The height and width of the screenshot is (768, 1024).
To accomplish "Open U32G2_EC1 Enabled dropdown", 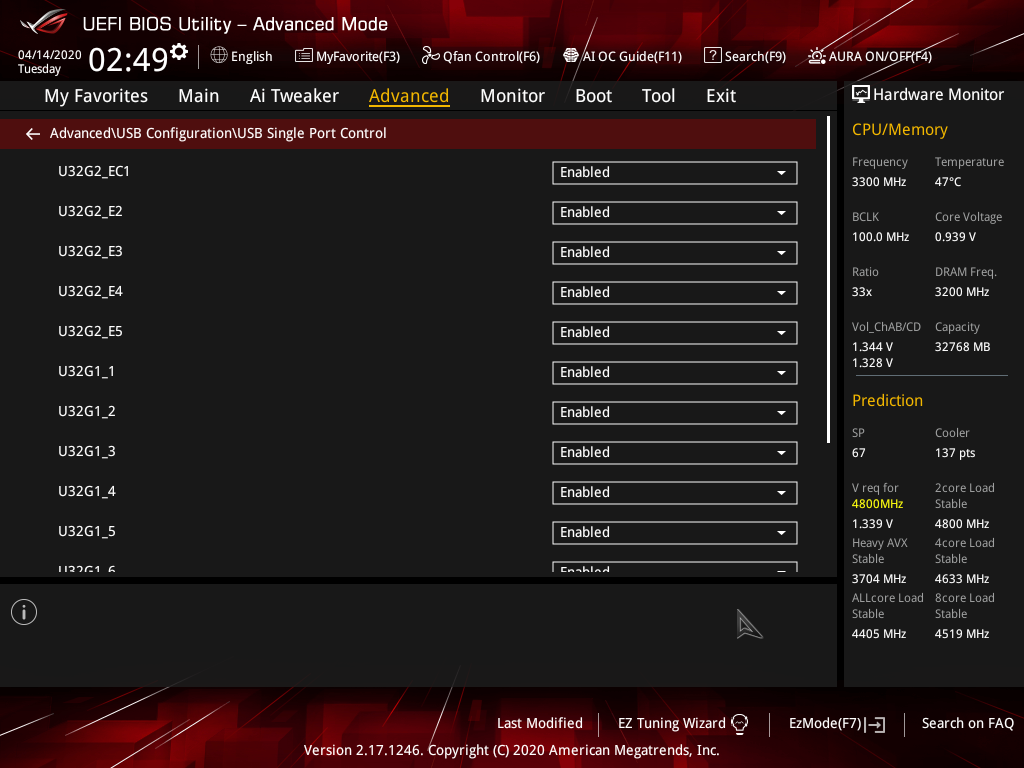I will pyautogui.click(x=675, y=173).
